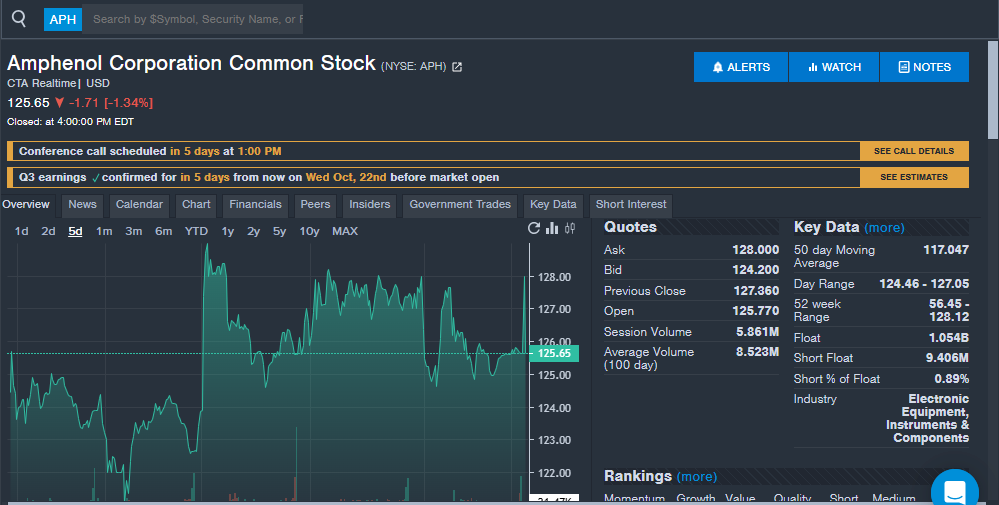The height and width of the screenshot is (505, 999).
Task: Click the APH symbol tag in the search bar
Action: [63, 19]
